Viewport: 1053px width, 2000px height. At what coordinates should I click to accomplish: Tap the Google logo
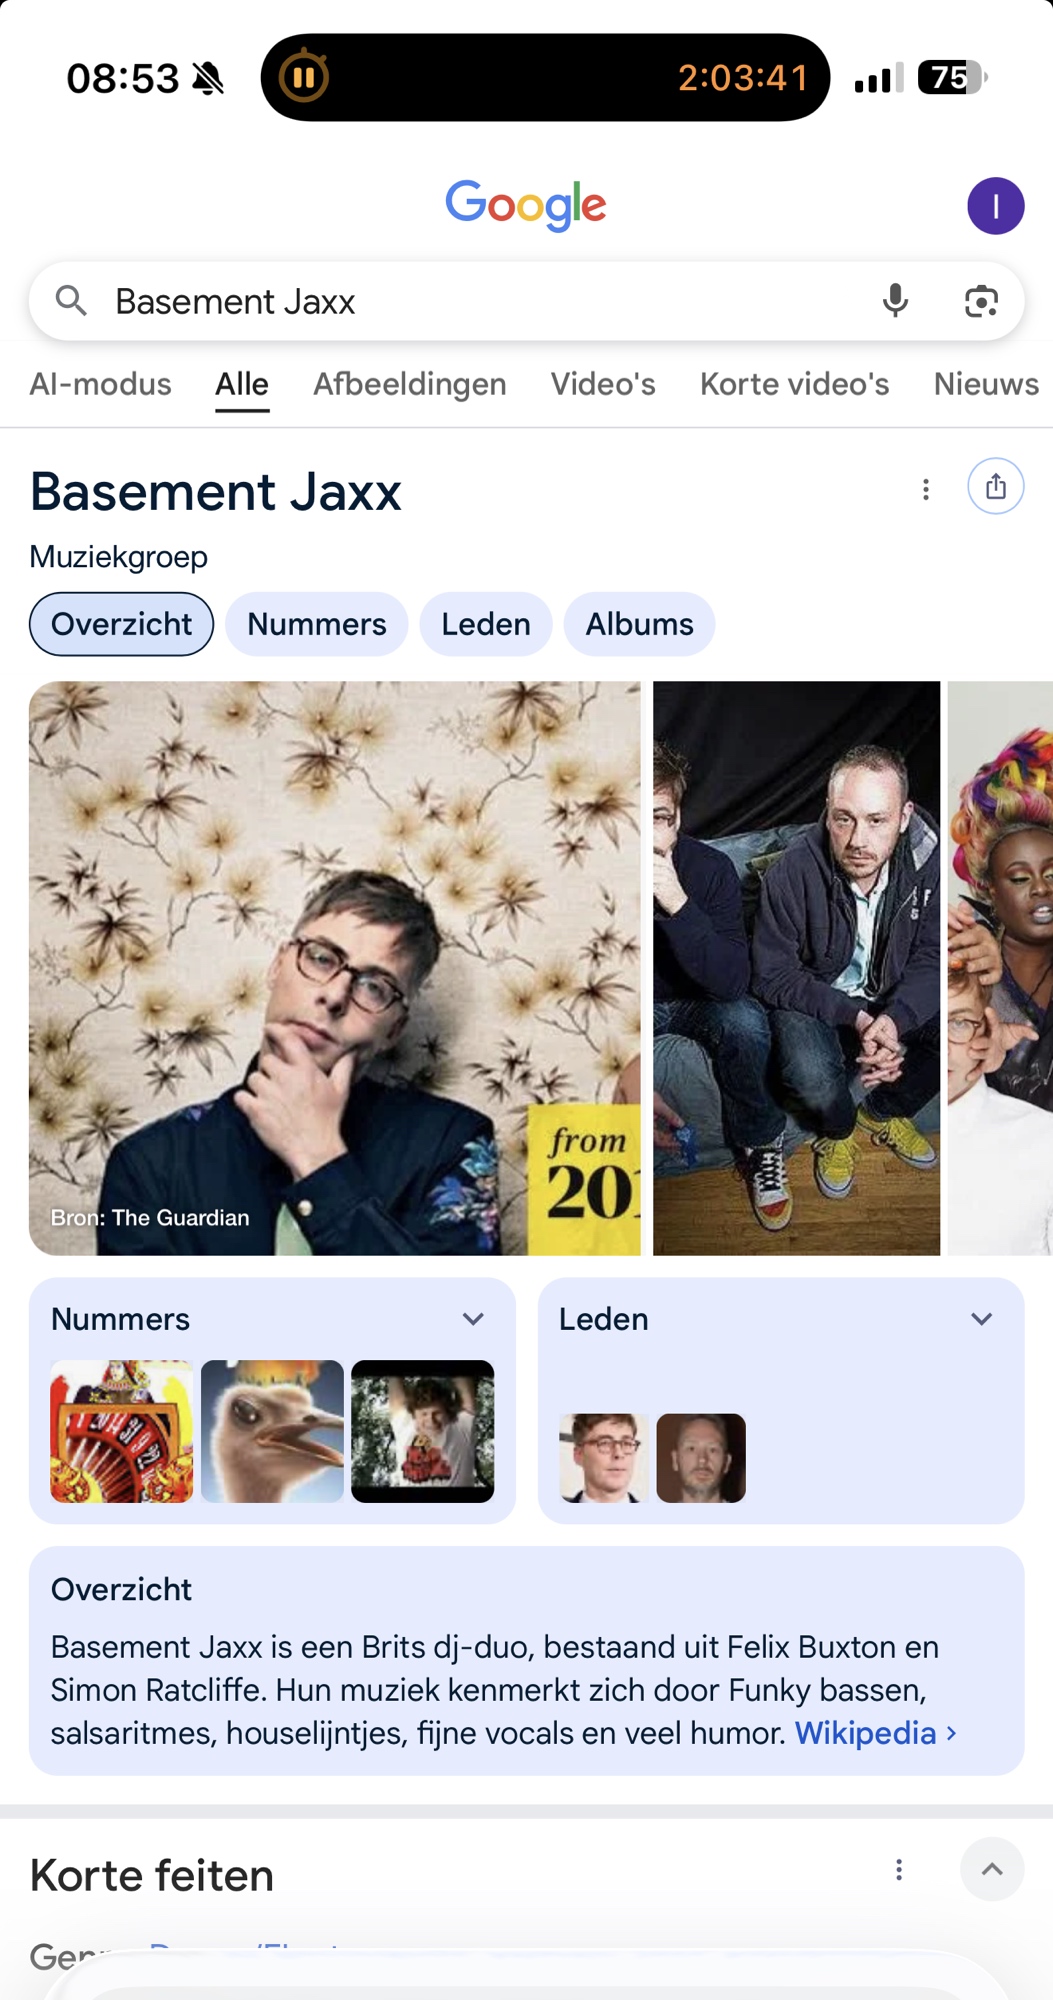pos(526,205)
